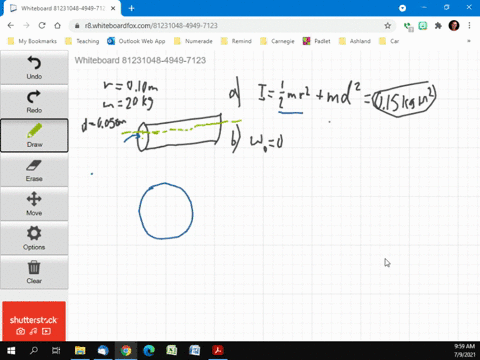480x360 pixels.
Task: Open My Bookmarks folder
Action: (x=32, y=41)
